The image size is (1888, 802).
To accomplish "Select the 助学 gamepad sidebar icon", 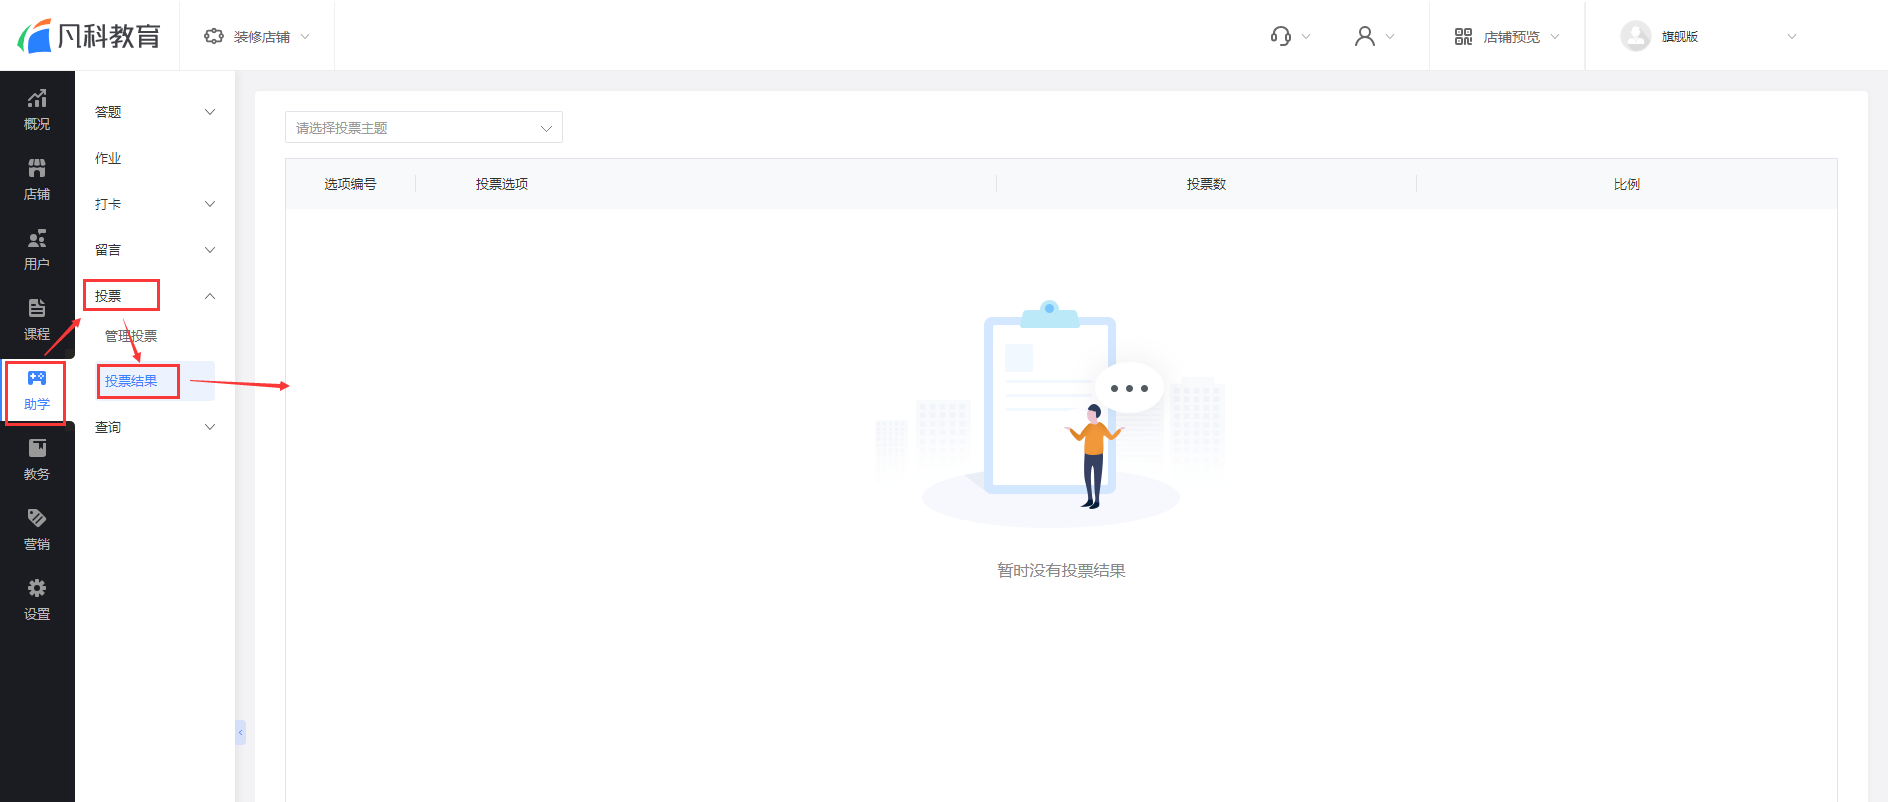I will click(37, 378).
